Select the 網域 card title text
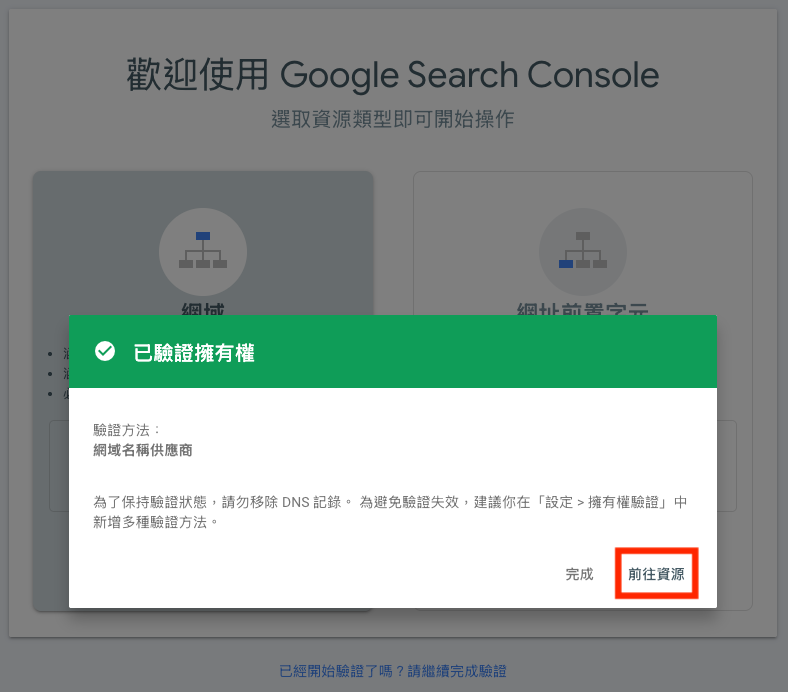Screen dimensions: 788x692 pos(203,308)
